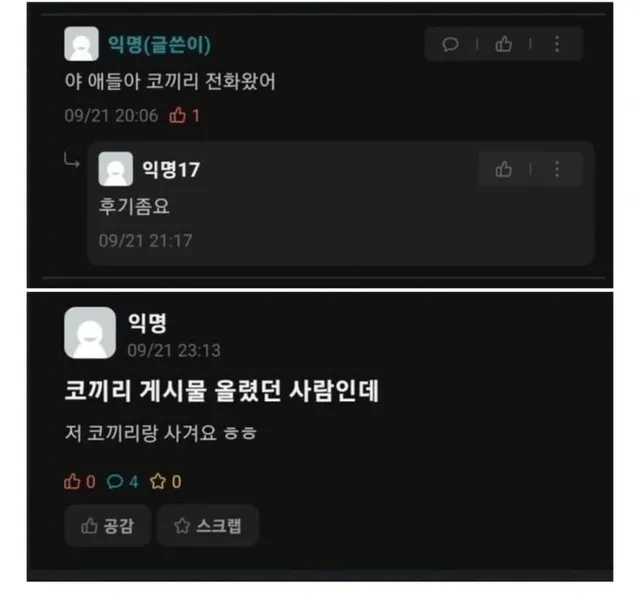Click the 익명17 username
This screenshot has height=596, width=640.
171,169
